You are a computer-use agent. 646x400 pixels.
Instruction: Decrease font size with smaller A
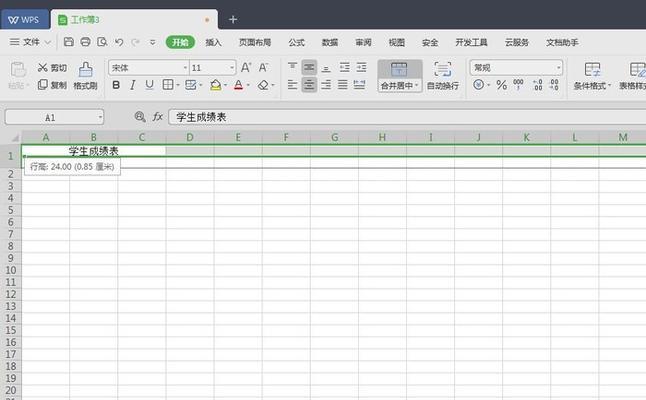click(x=263, y=68)
